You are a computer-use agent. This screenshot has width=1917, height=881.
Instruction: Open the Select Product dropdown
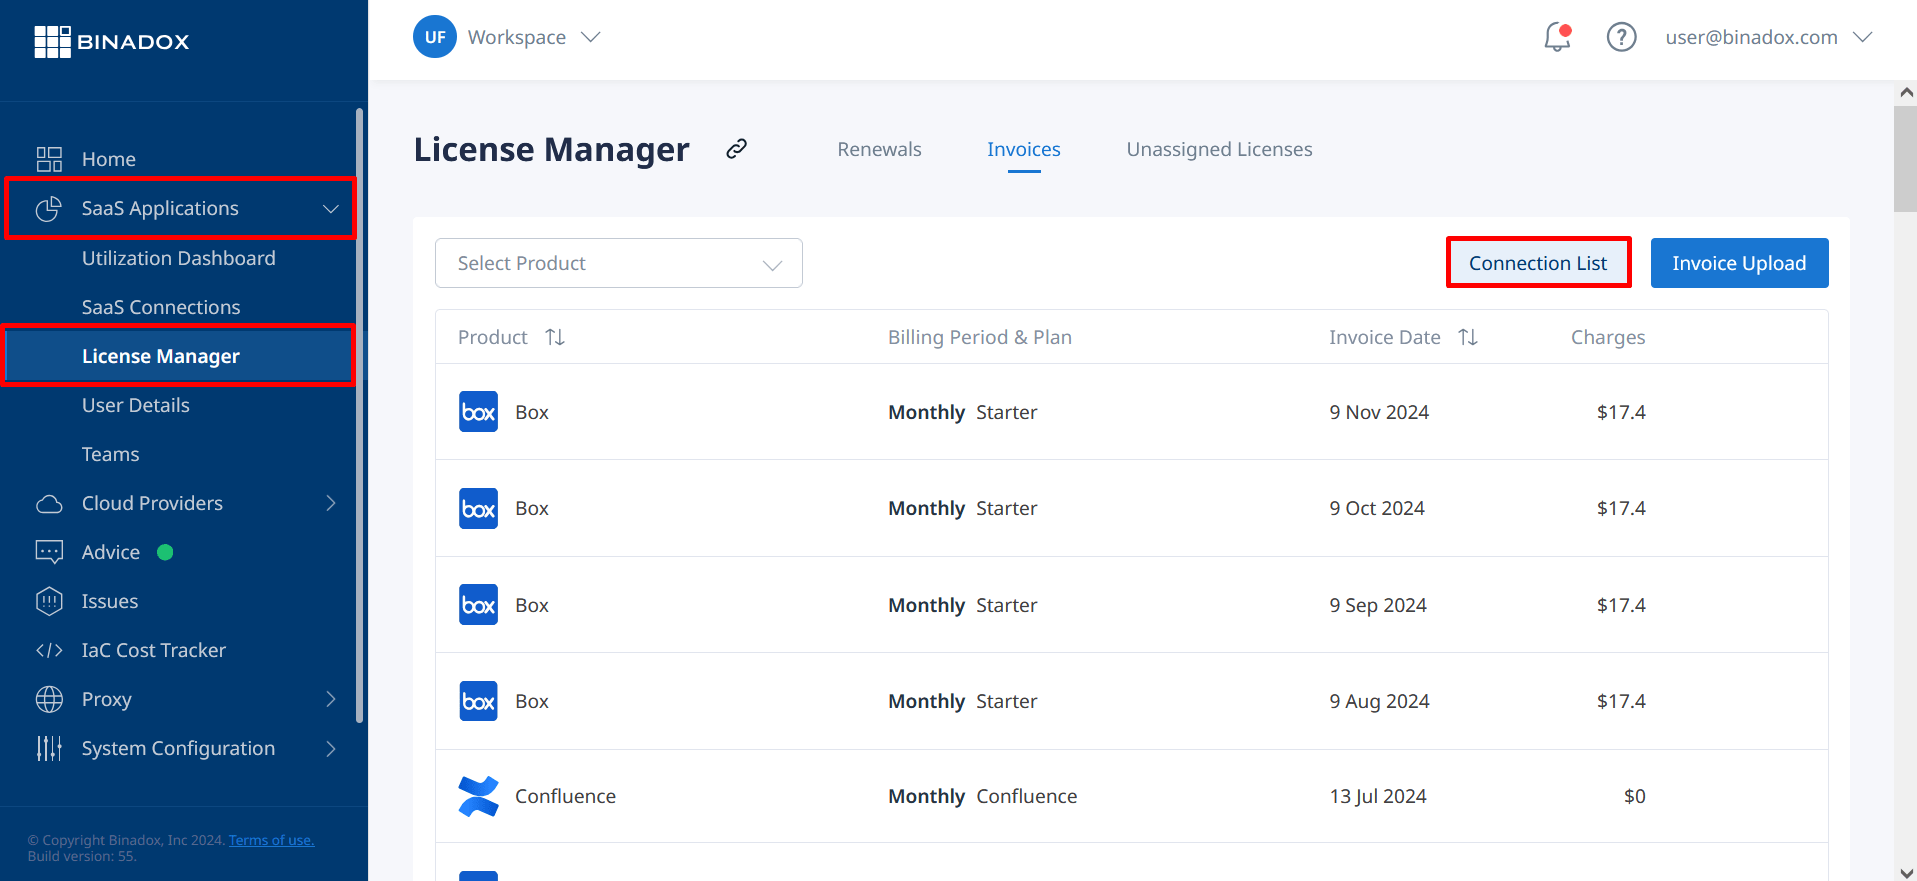pyautogui.click(x=619, y=263)
